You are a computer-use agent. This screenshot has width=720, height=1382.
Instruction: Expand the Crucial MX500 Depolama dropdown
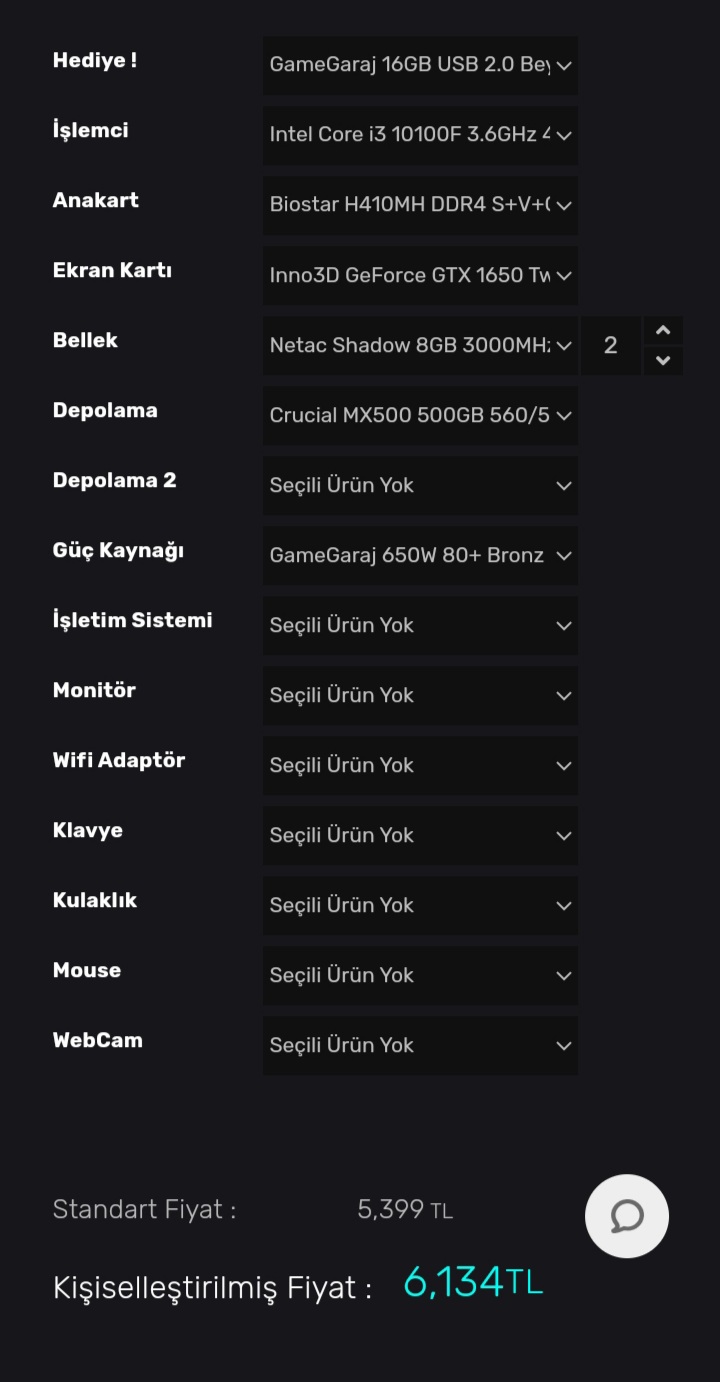[x=420, y=415]
